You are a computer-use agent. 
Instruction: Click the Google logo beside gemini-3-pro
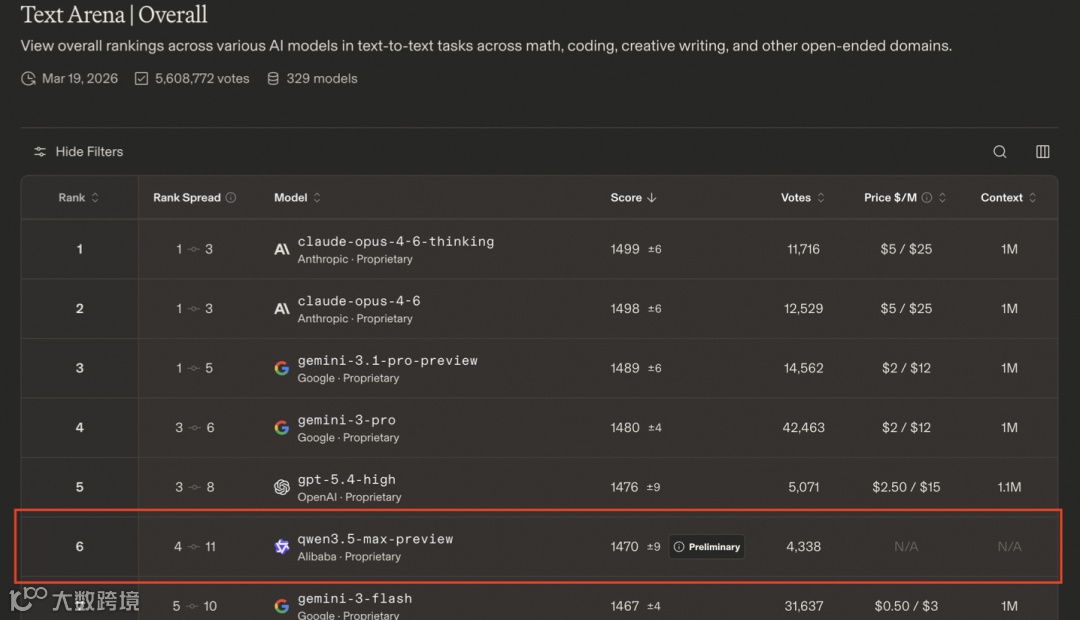[x=282, y=428]
